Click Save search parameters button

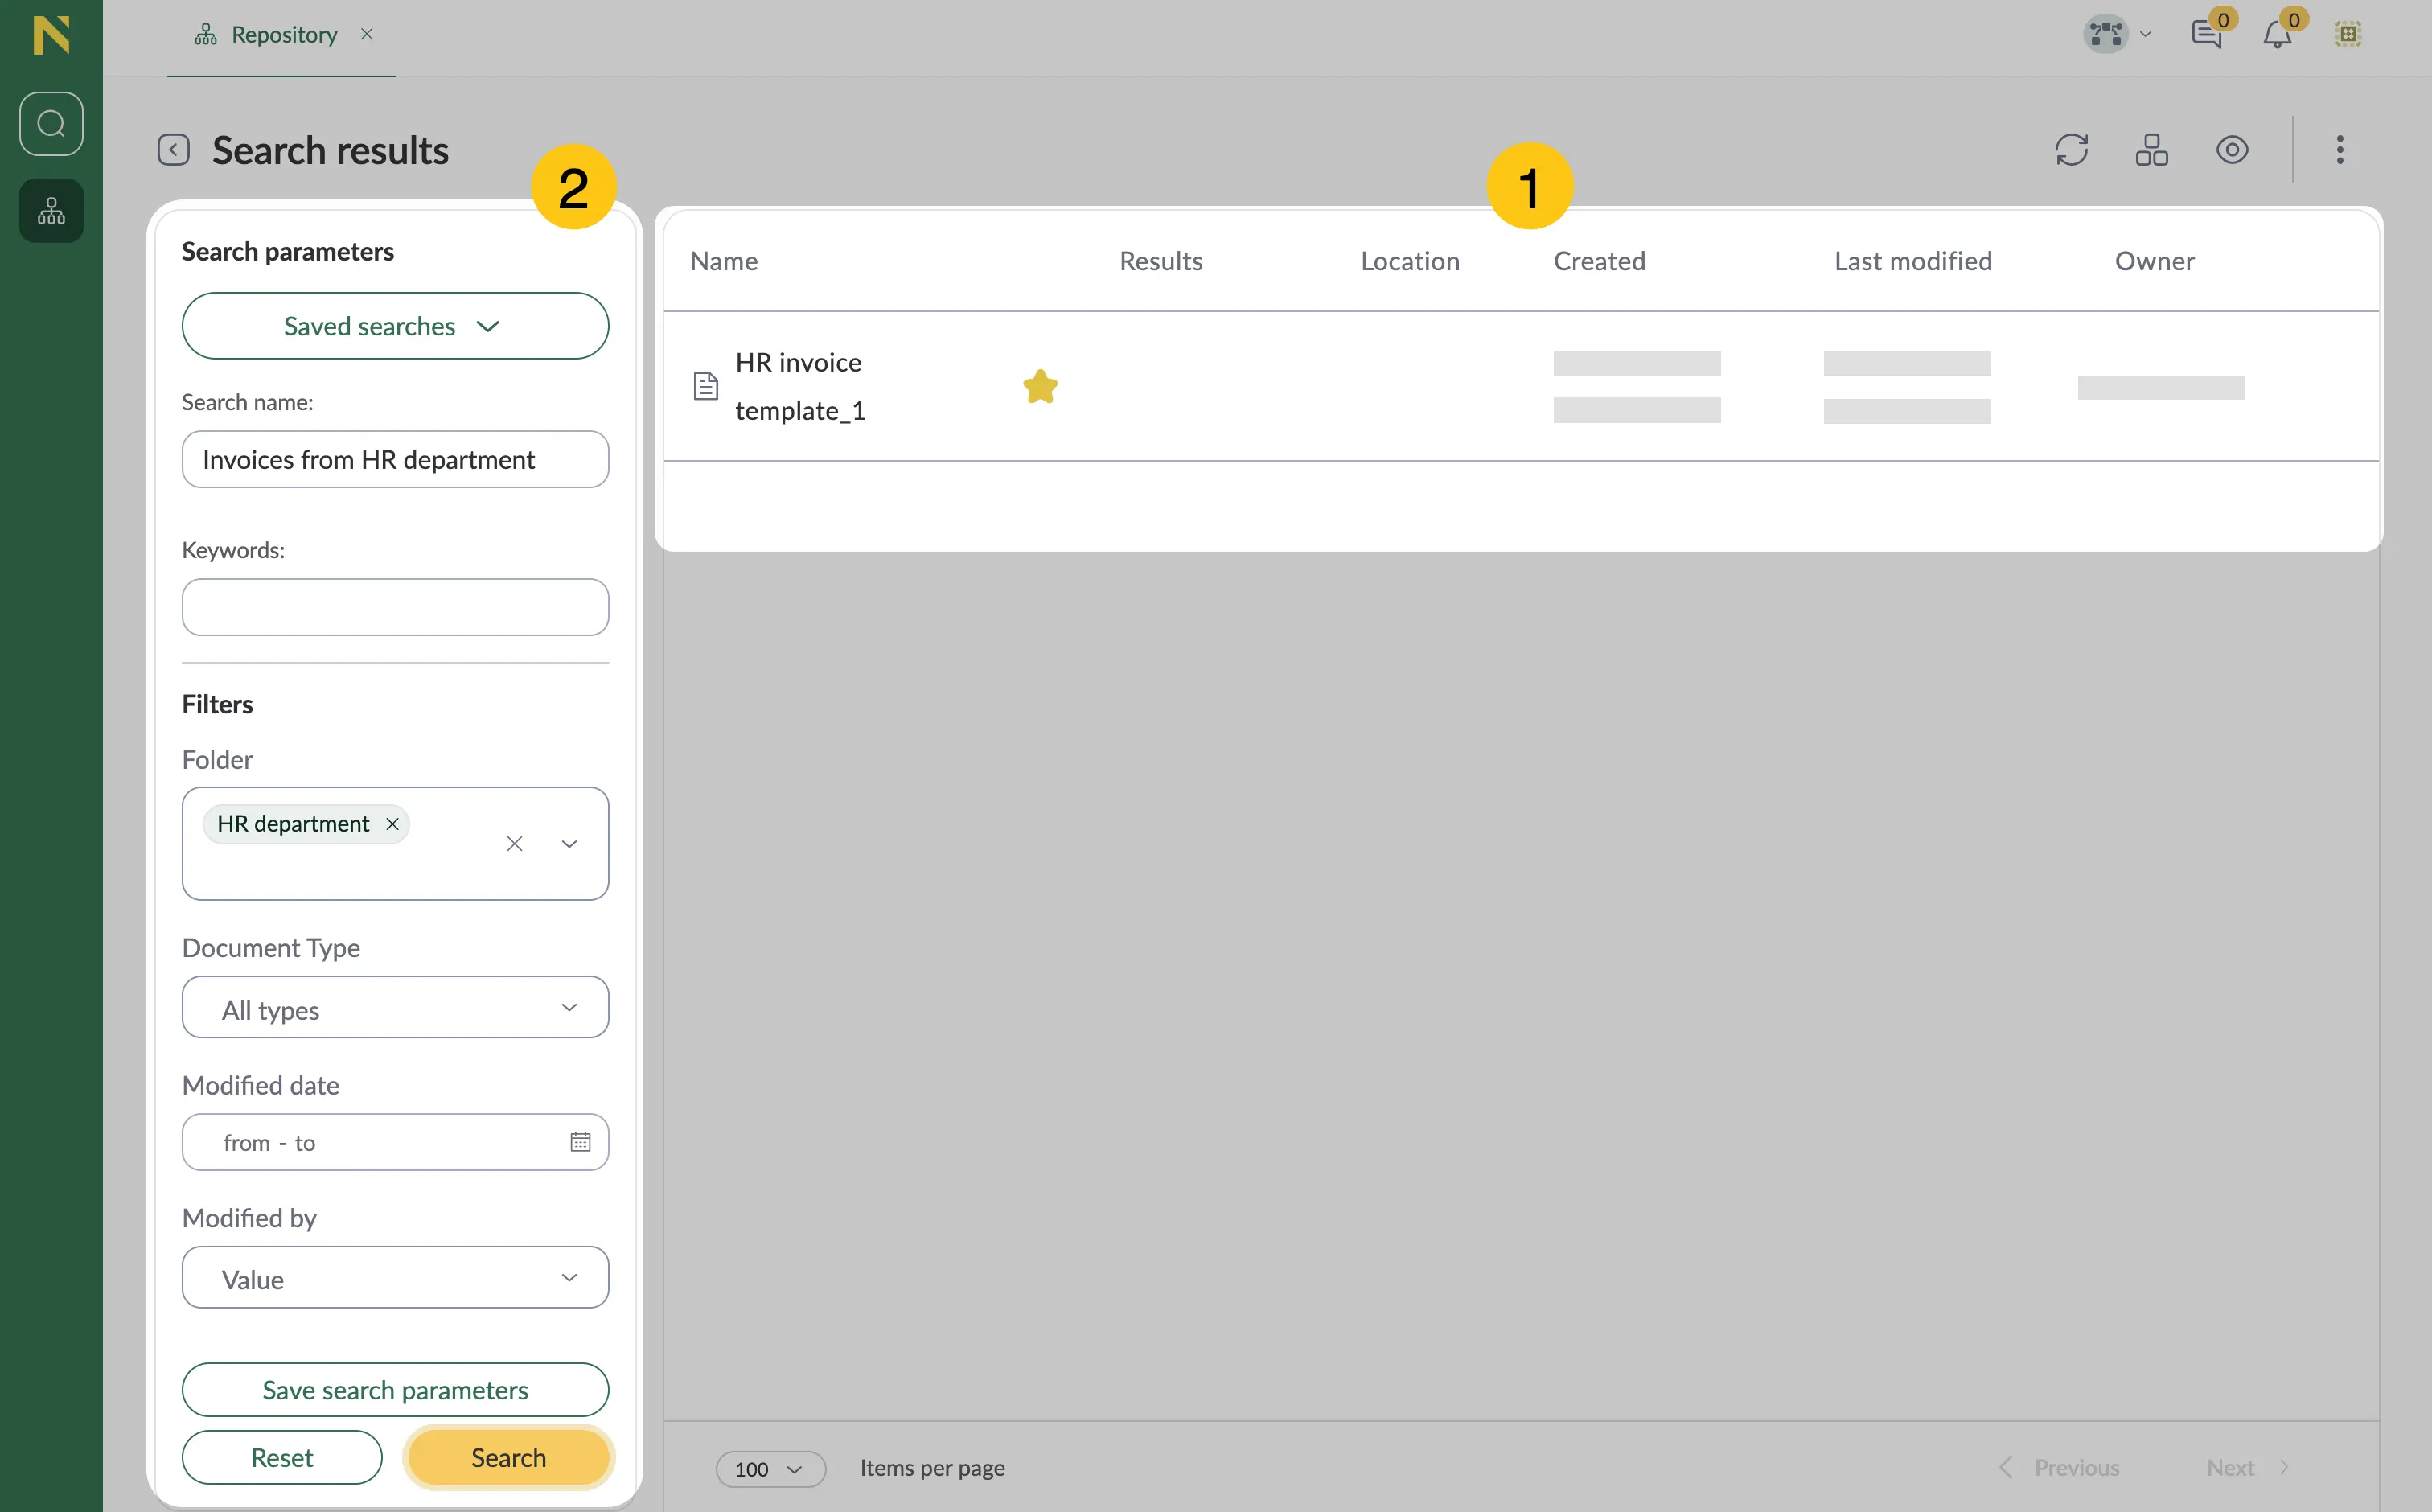click(x=395, y=1390)
